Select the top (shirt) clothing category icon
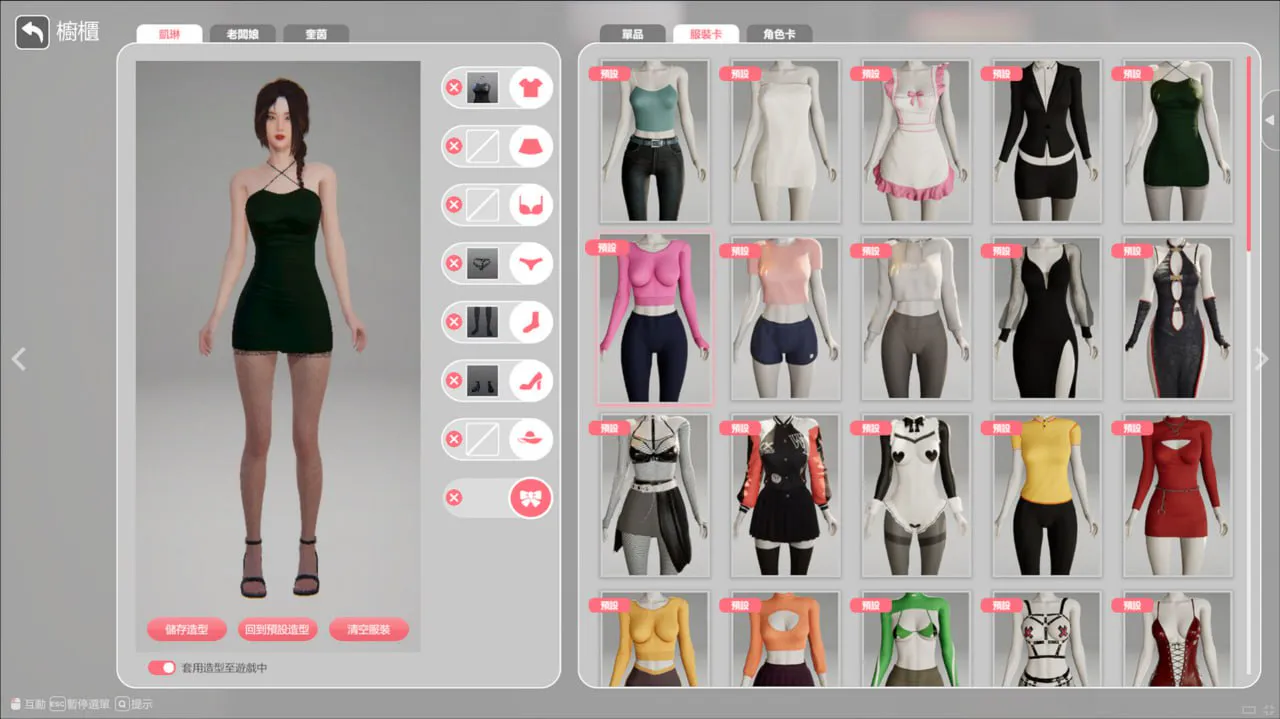This screenshot has height=719, width=1280. click(530, 88)
